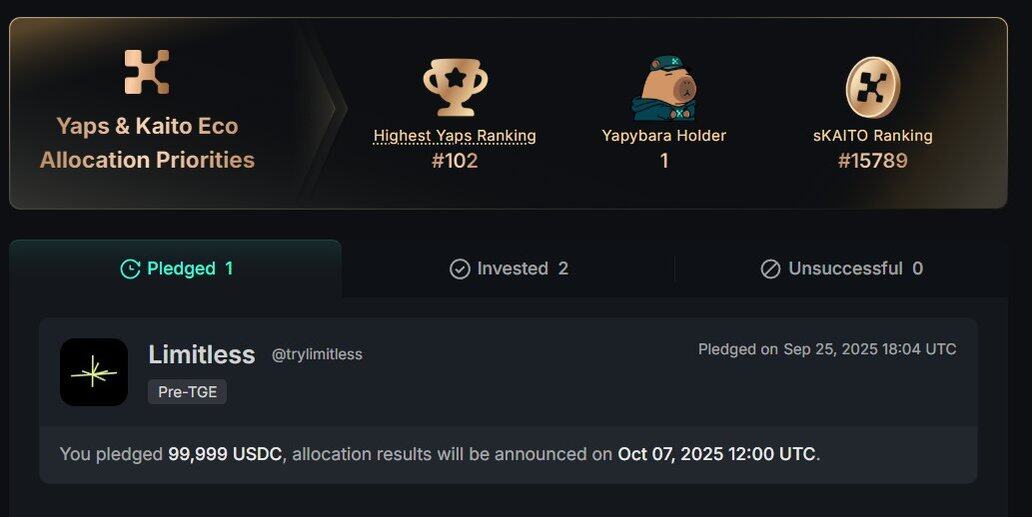Click the Yapybara capybara mascot icon
This screenshot has width=1032, height=517.
click(664, 88)
